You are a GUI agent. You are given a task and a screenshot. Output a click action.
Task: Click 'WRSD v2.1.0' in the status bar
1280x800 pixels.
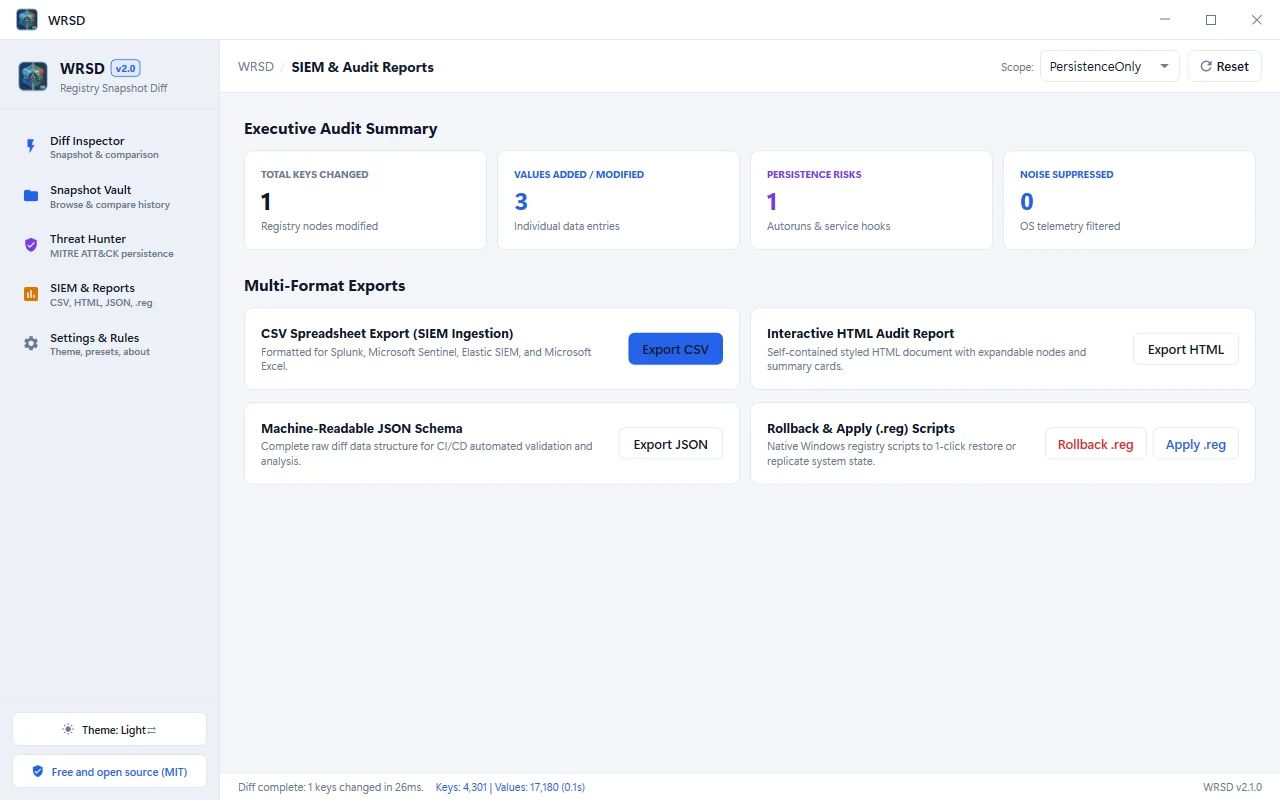(1232, 787)
